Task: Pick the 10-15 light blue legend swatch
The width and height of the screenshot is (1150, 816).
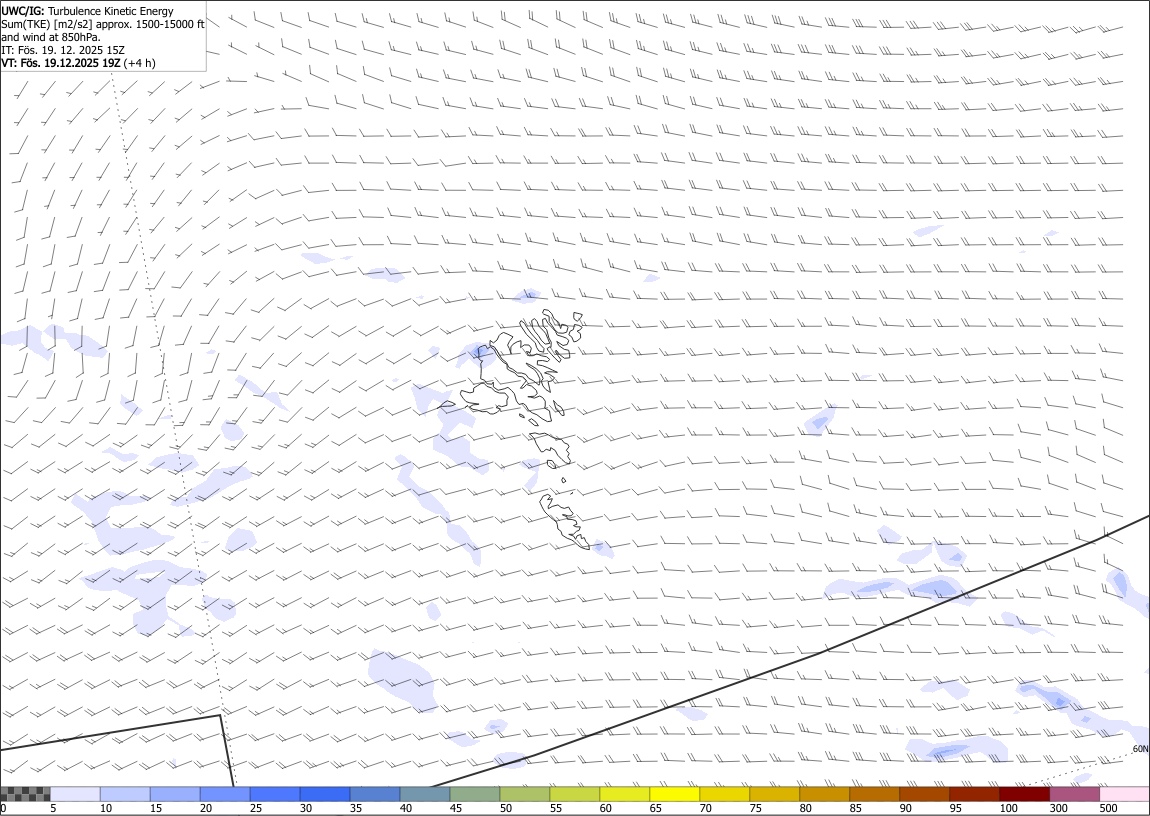Action: (x=125, y=794)
